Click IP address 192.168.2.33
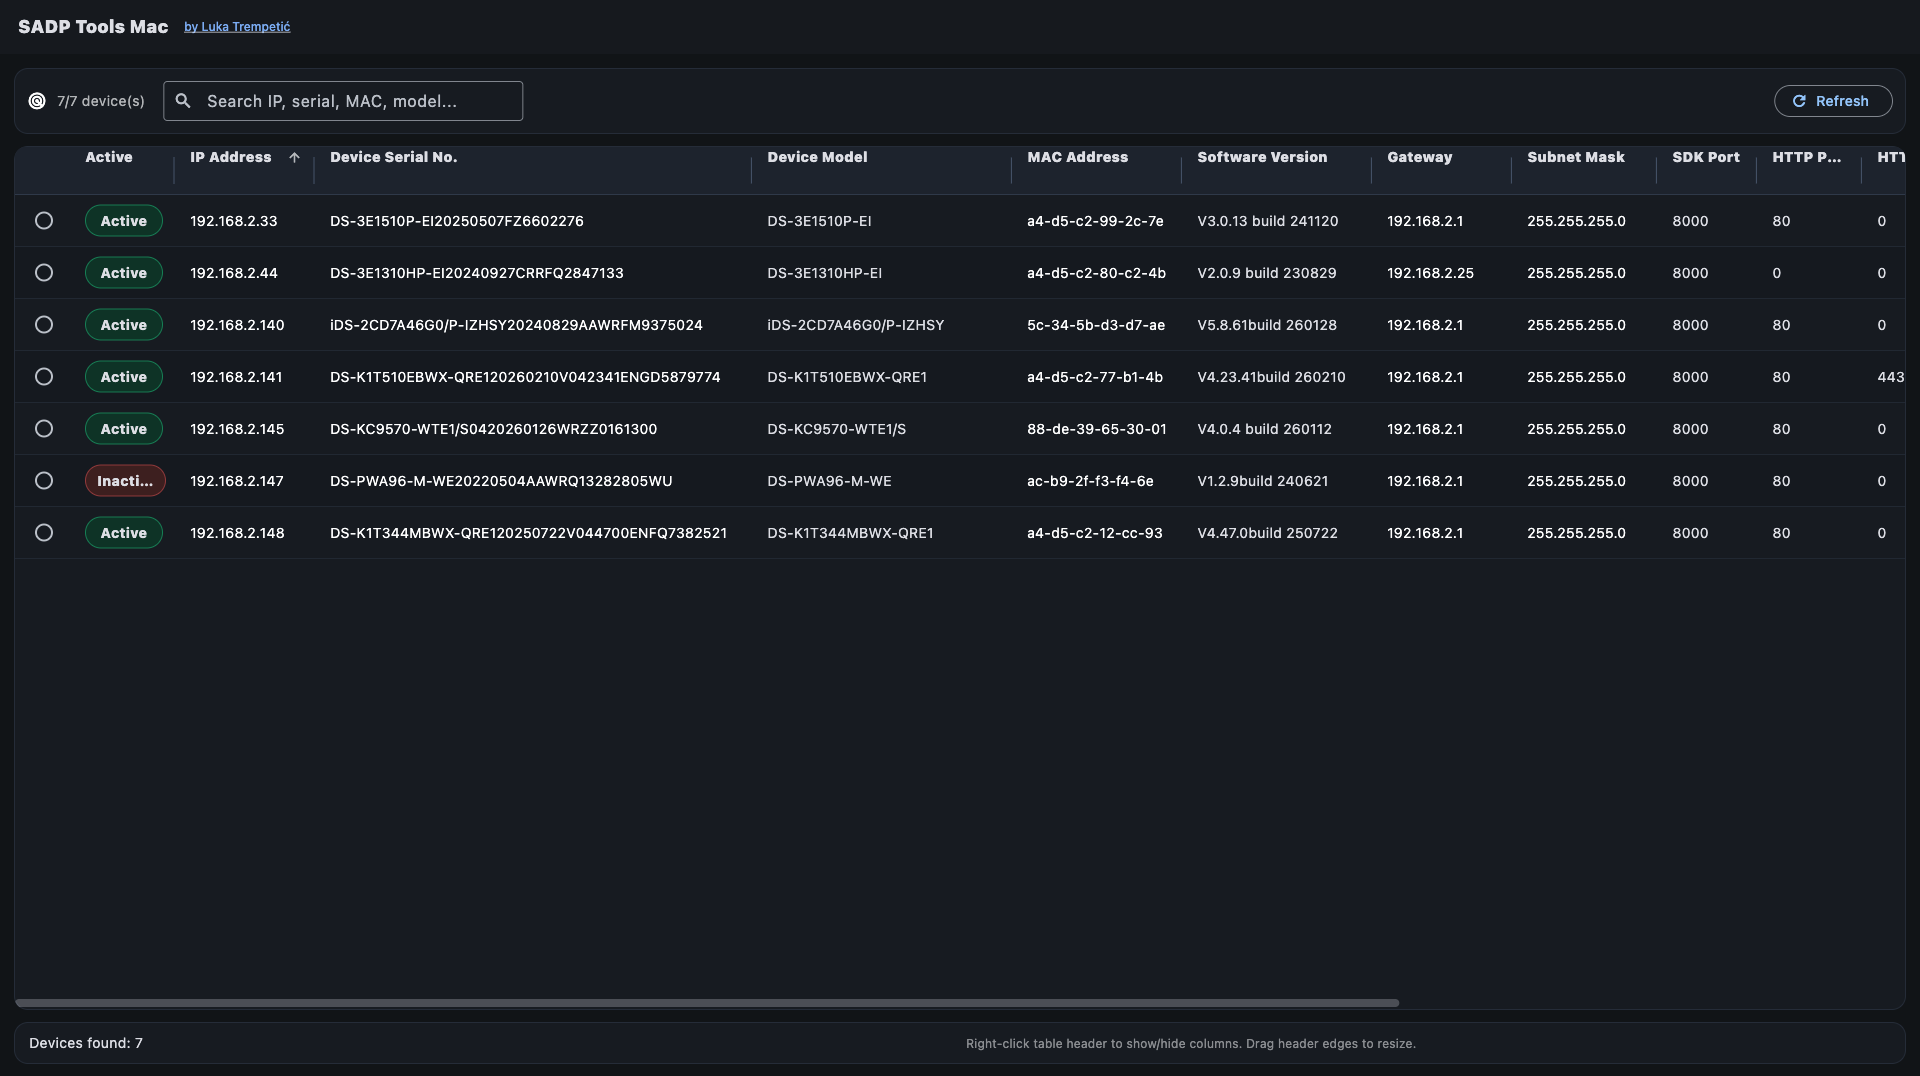 coord(234,221)
